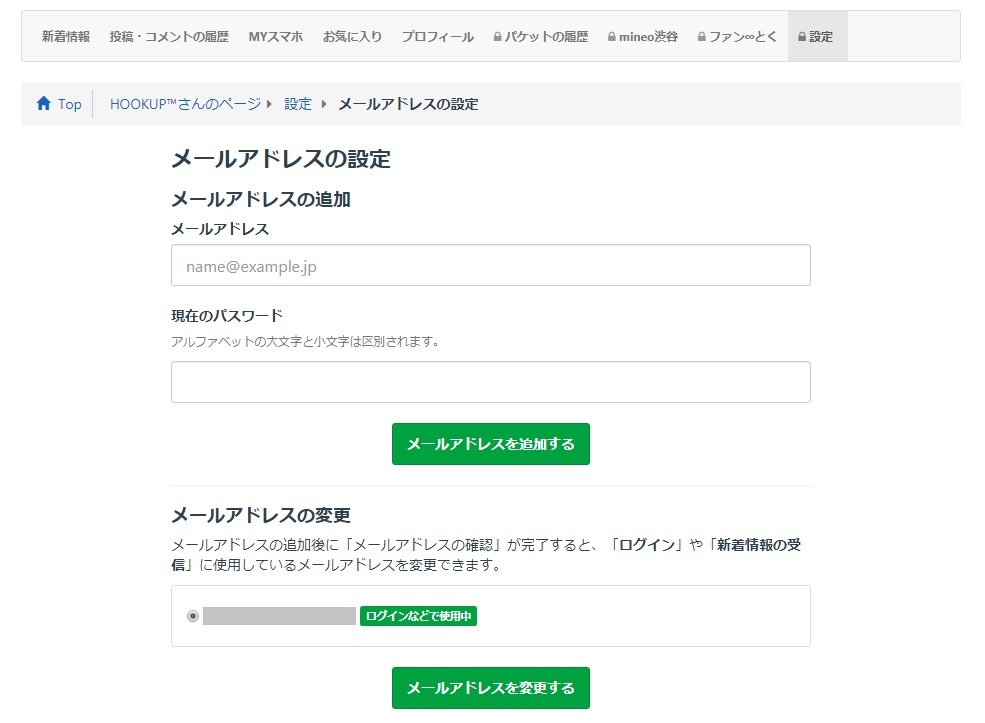The height and width of the screenshot is (723, 985).
Task: Focus the 現在のパスワード input field
Action: [x=490, y=382]
